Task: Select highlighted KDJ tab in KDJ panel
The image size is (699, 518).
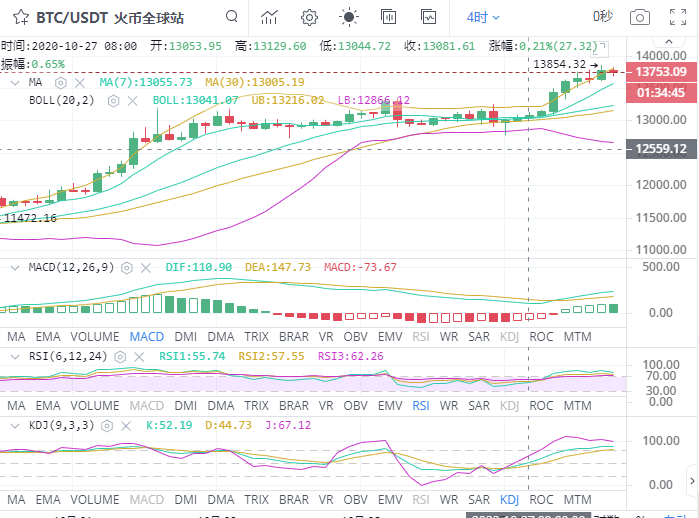Action: pyautogui.click(x=510, y=500)
